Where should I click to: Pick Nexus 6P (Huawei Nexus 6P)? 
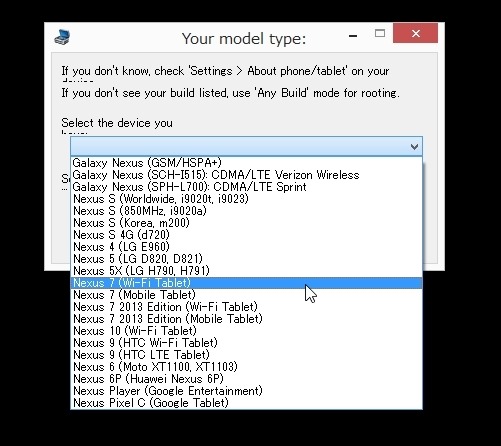[x=246, y=379]
